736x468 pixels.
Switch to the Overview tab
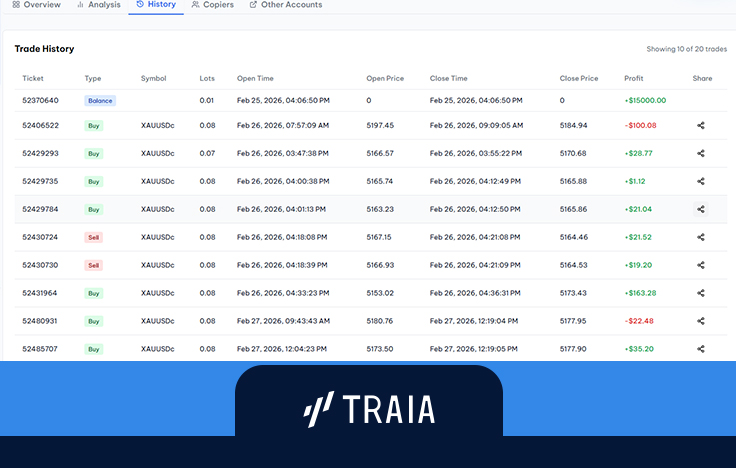pos(36,5)
